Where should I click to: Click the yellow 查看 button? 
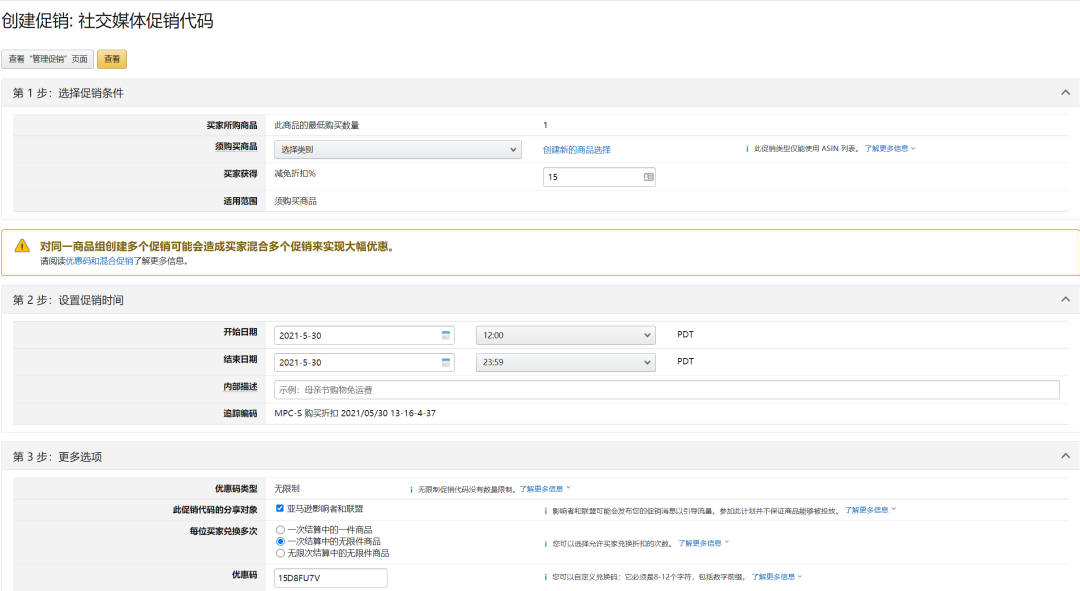tap(112, 59)
